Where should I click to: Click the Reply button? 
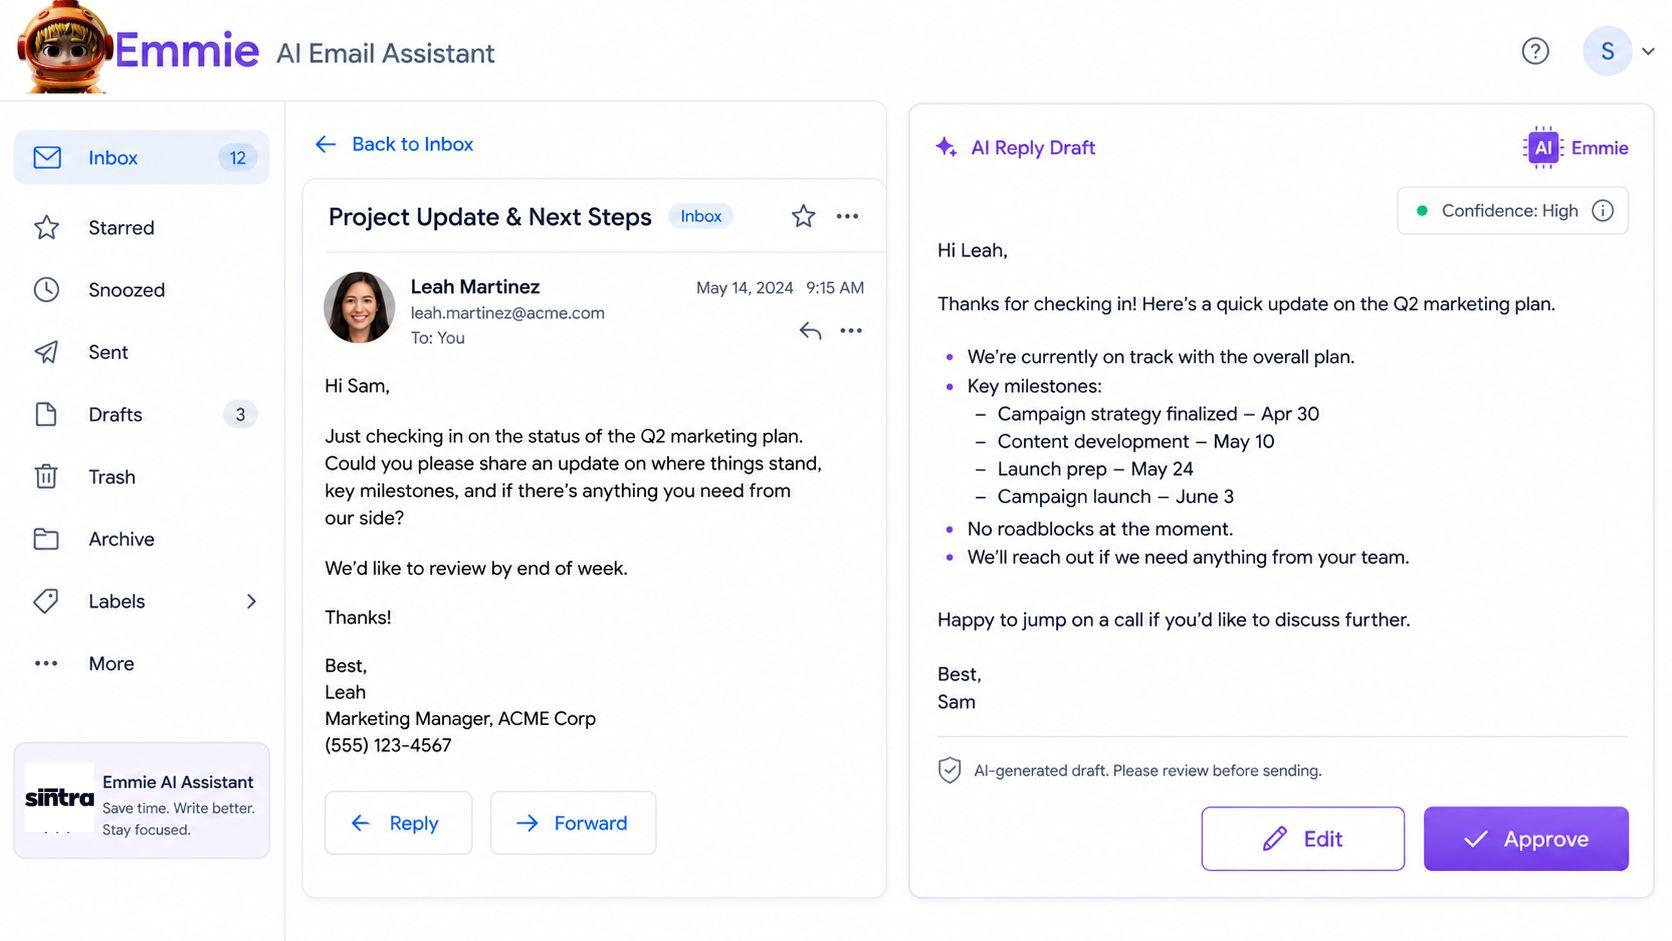398,823
